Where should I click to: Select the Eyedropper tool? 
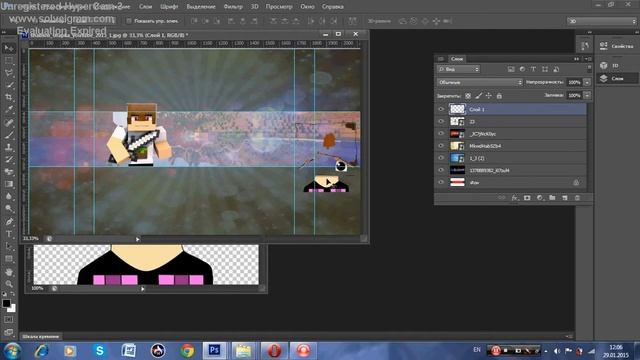pyautogui.click(x=9, y=109)
